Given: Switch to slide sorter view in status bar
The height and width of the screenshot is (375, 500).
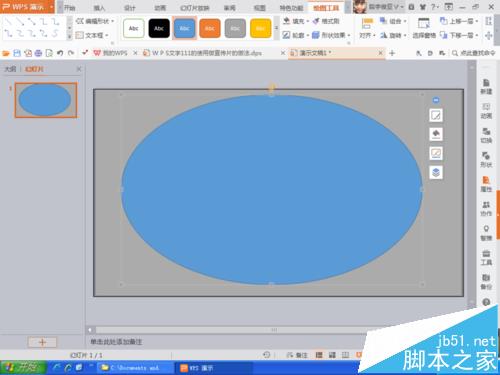Looking at the screenshot, I should (332, 355).
